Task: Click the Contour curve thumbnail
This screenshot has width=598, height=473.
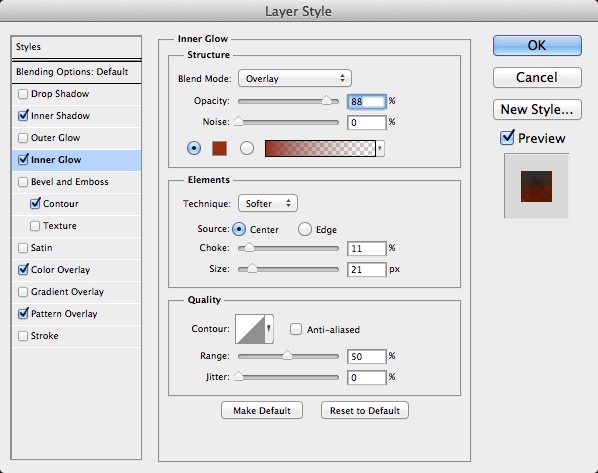Action: (x=250, y=329)
